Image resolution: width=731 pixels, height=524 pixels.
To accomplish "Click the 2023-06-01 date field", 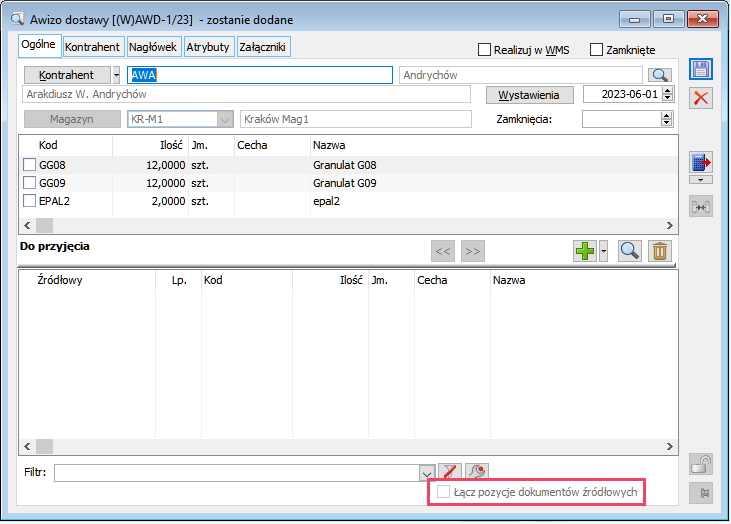I will point(623,94).
